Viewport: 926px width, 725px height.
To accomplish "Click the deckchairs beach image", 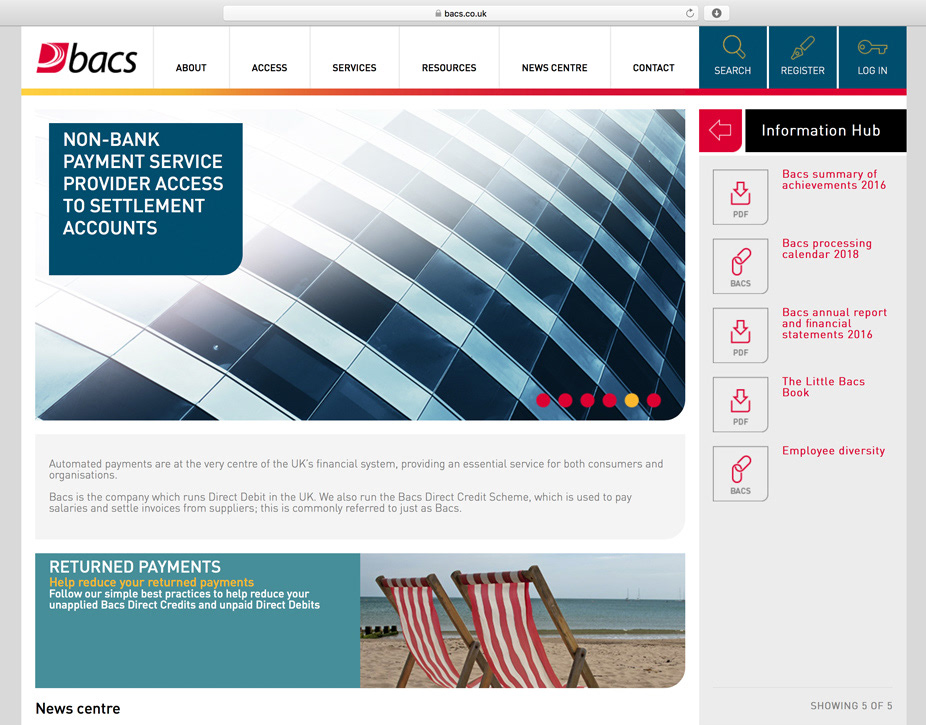I will 523,621.
